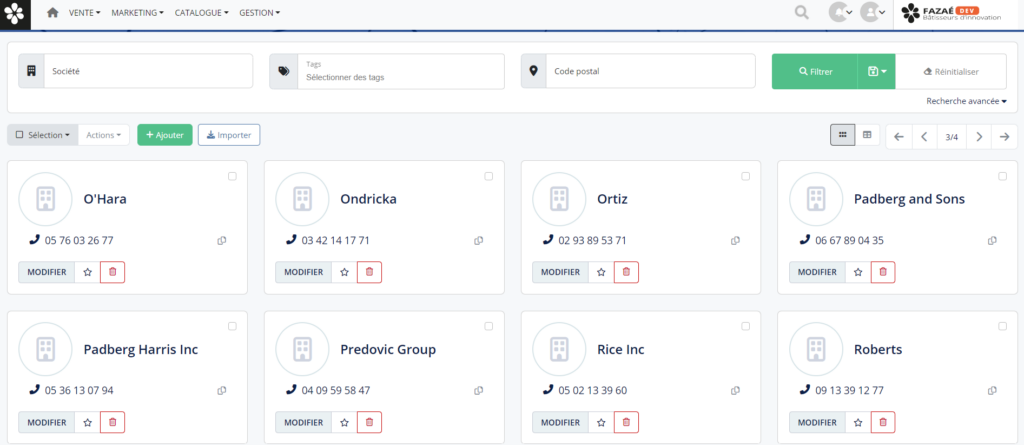Click the home icon in top navigation
Viewport: 1024px width, 445px height.
[52, 12]
